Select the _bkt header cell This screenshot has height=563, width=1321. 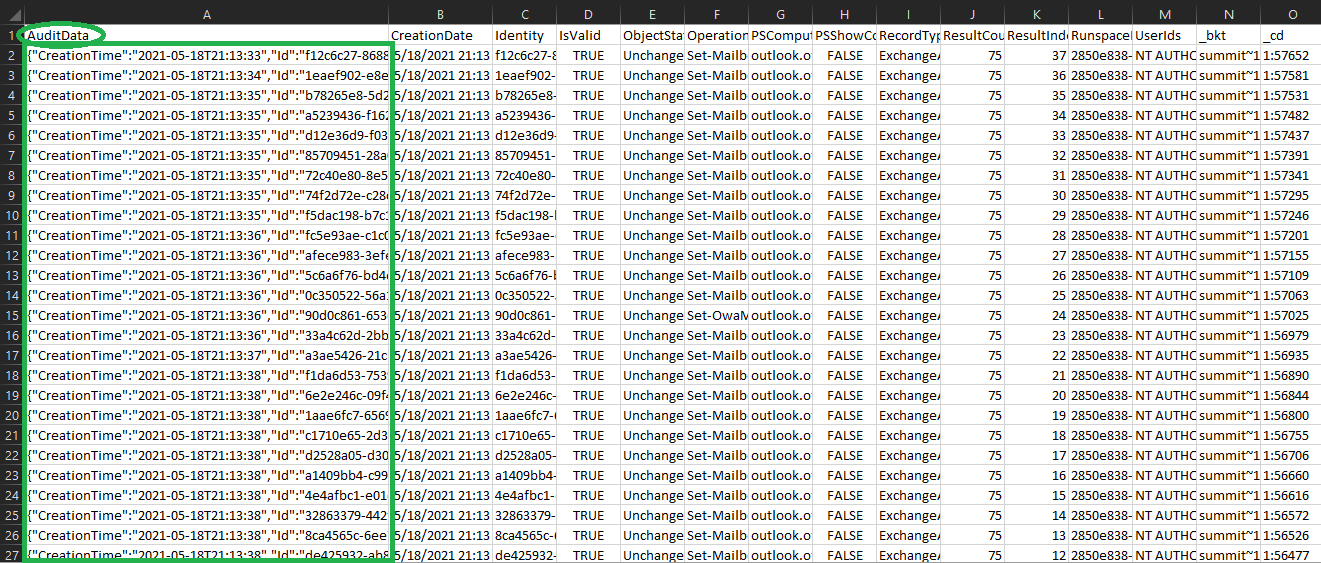1228,35
